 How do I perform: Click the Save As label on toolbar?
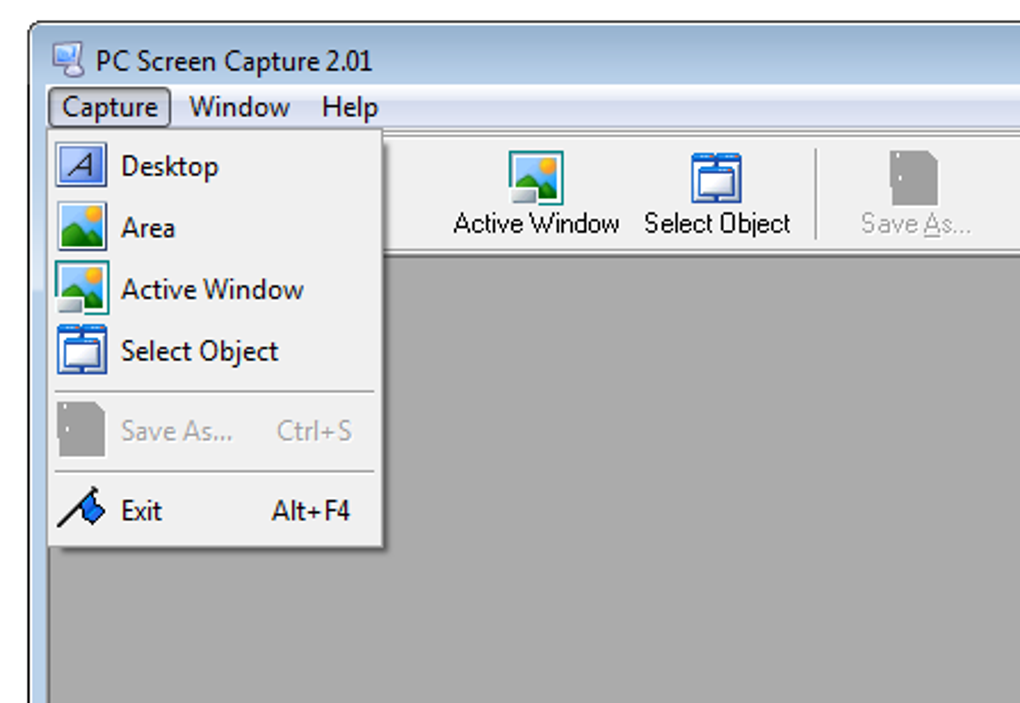[x=915, y=224]
